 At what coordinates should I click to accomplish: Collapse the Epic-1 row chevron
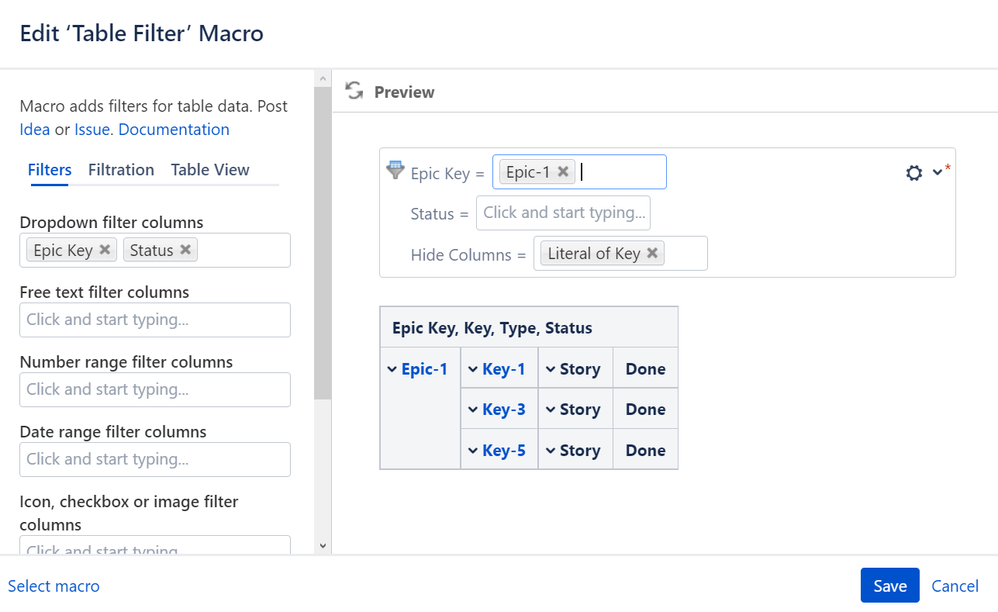pyautogui.click(x=392, y=369)
